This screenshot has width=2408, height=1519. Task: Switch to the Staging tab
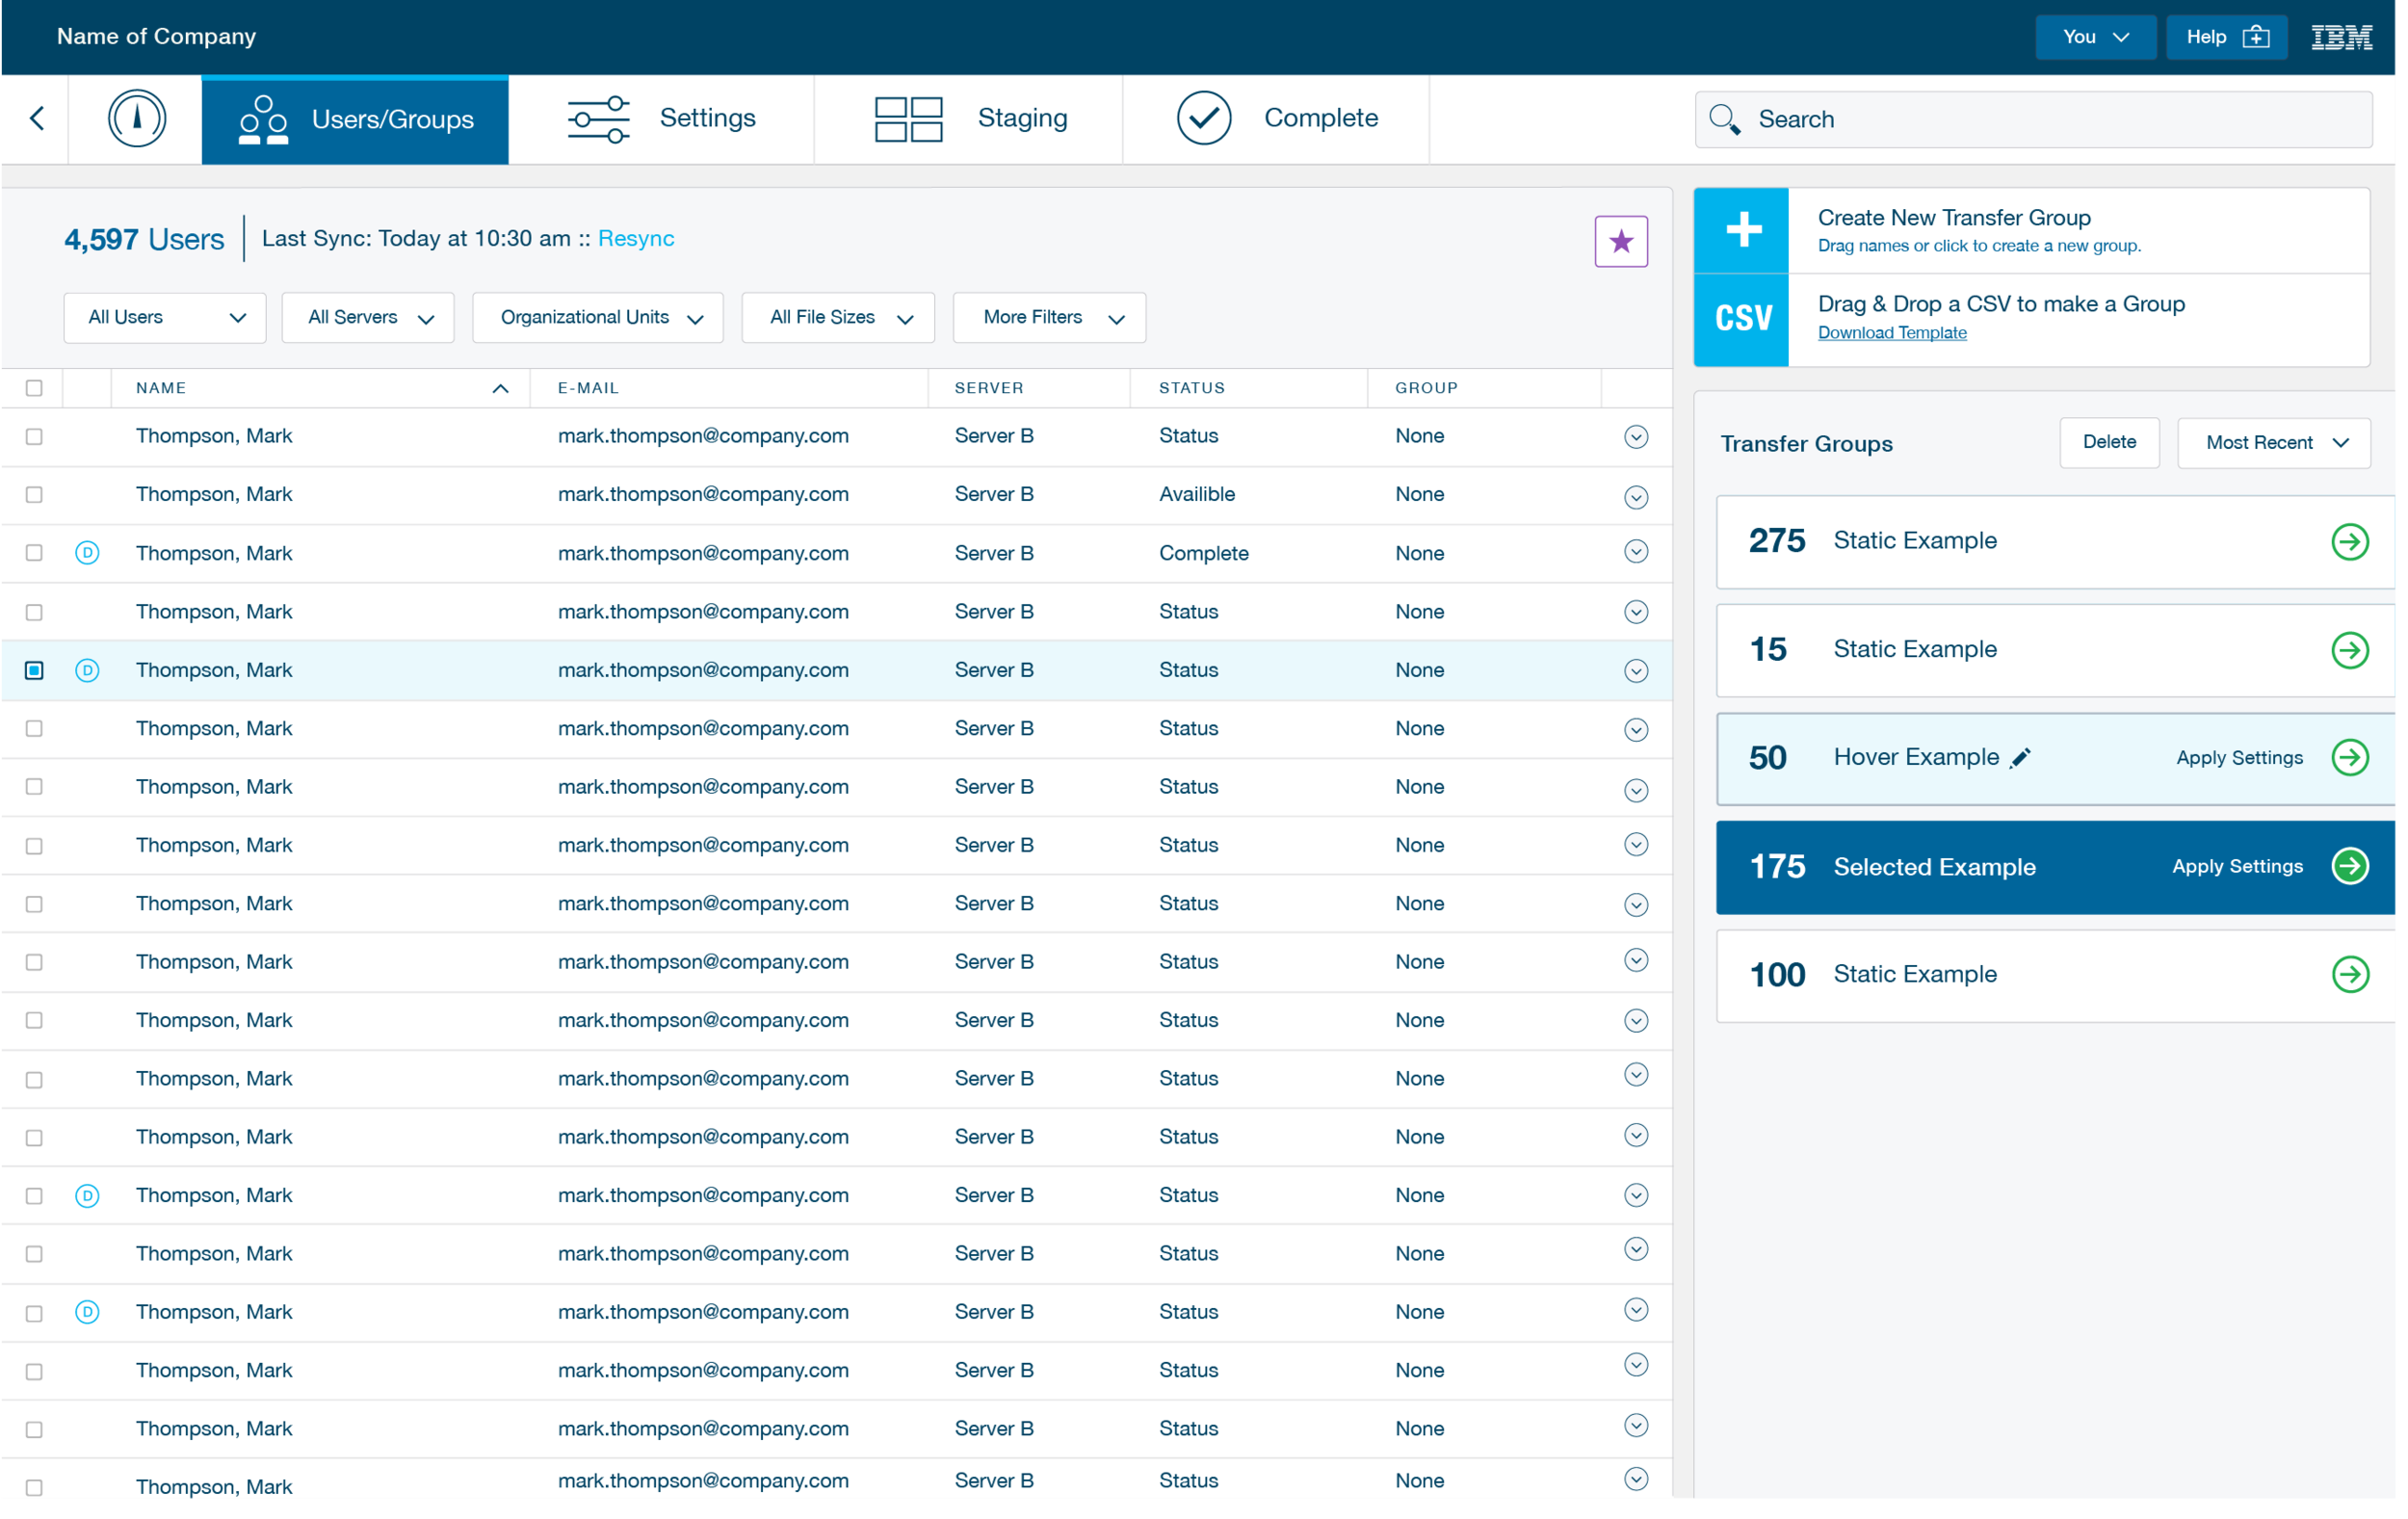point(969,119)
